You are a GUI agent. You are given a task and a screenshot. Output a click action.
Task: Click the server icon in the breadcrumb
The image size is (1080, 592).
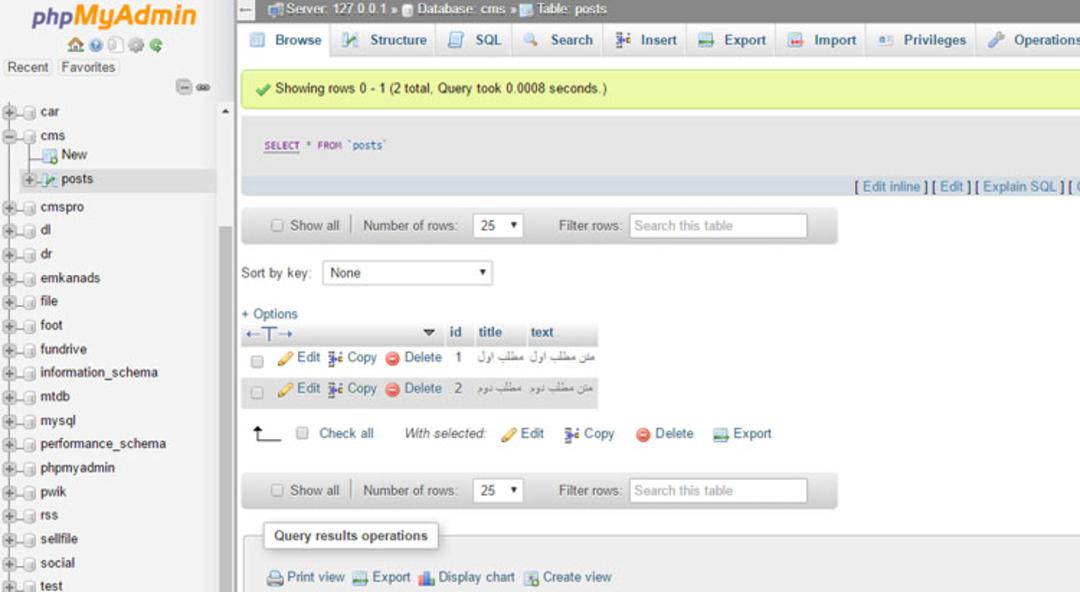(x=276, y=10)
